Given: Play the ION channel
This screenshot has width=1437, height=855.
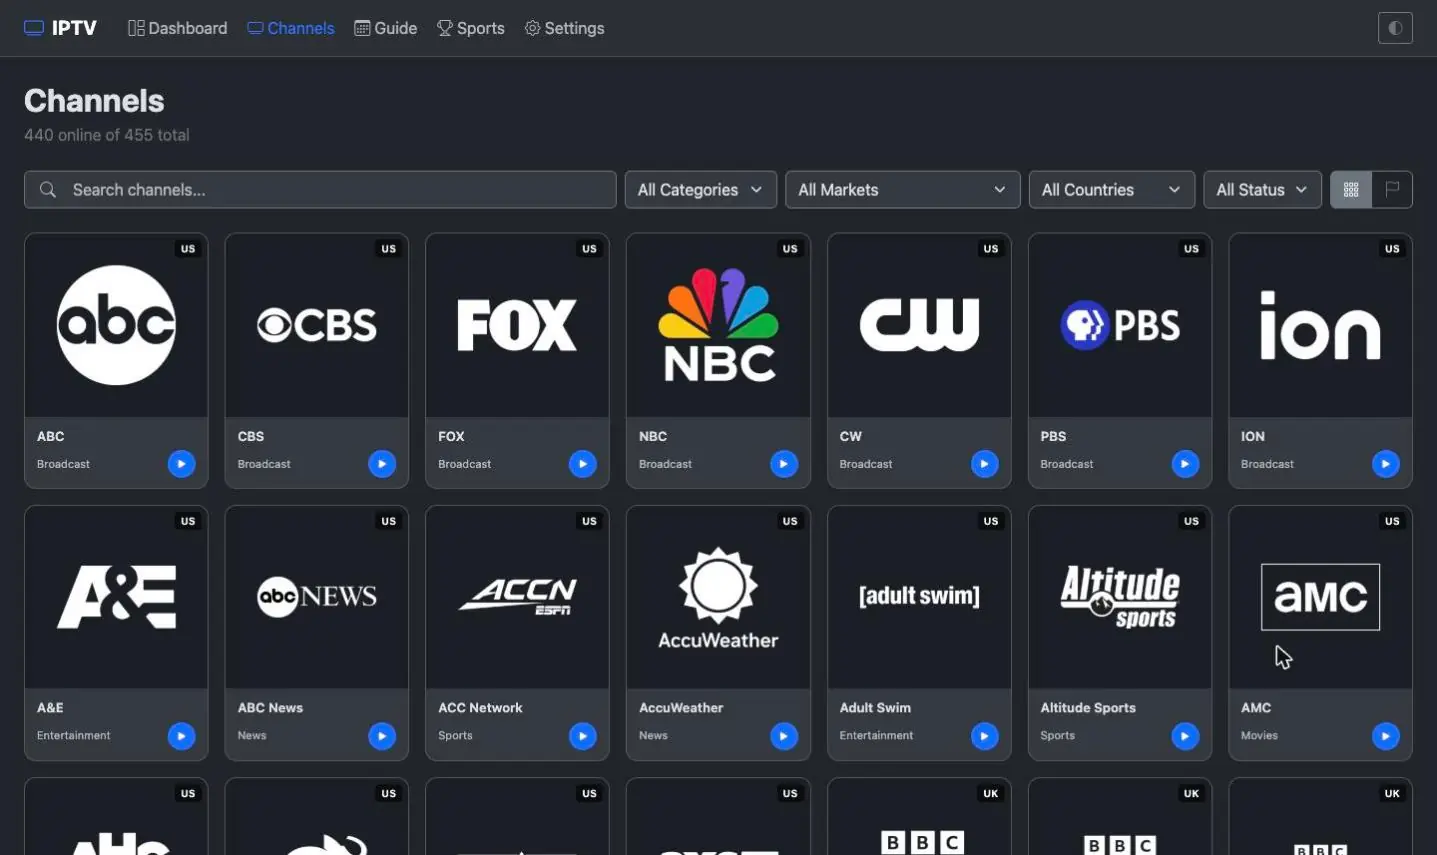Looking at the screenshot, I should pos(1386,464).
